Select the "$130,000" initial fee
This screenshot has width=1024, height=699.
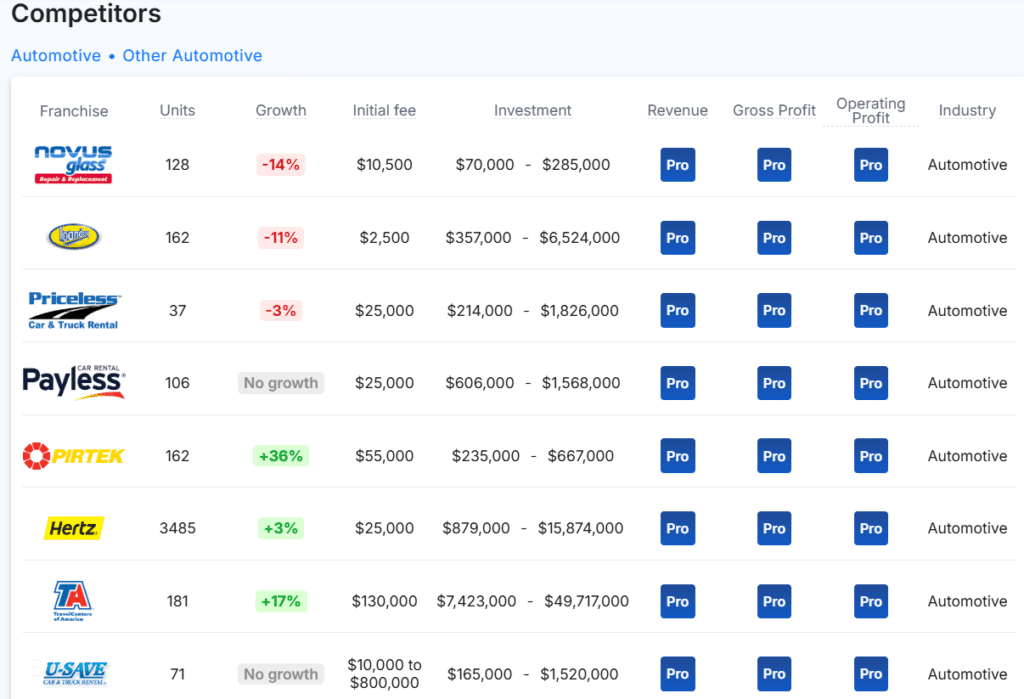(384, 601)
